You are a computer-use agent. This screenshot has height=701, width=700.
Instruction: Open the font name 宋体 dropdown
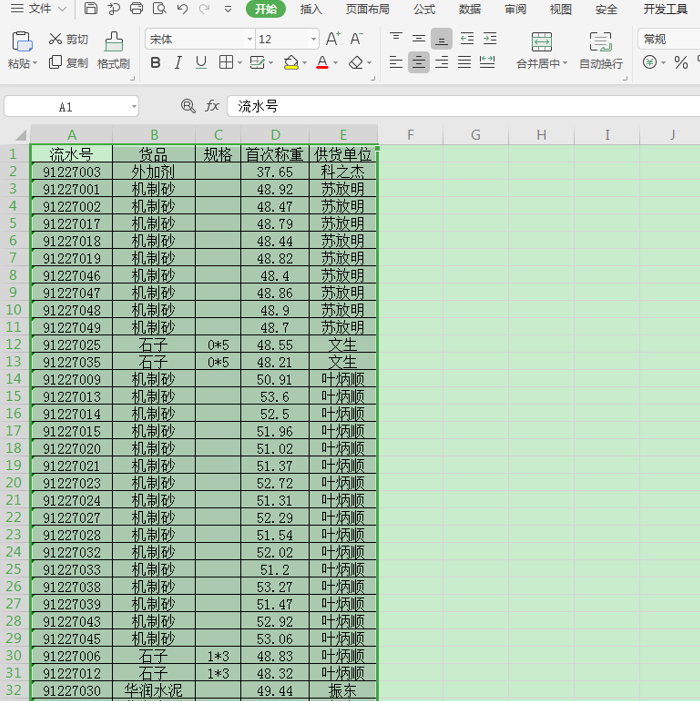tap(250, 39)
